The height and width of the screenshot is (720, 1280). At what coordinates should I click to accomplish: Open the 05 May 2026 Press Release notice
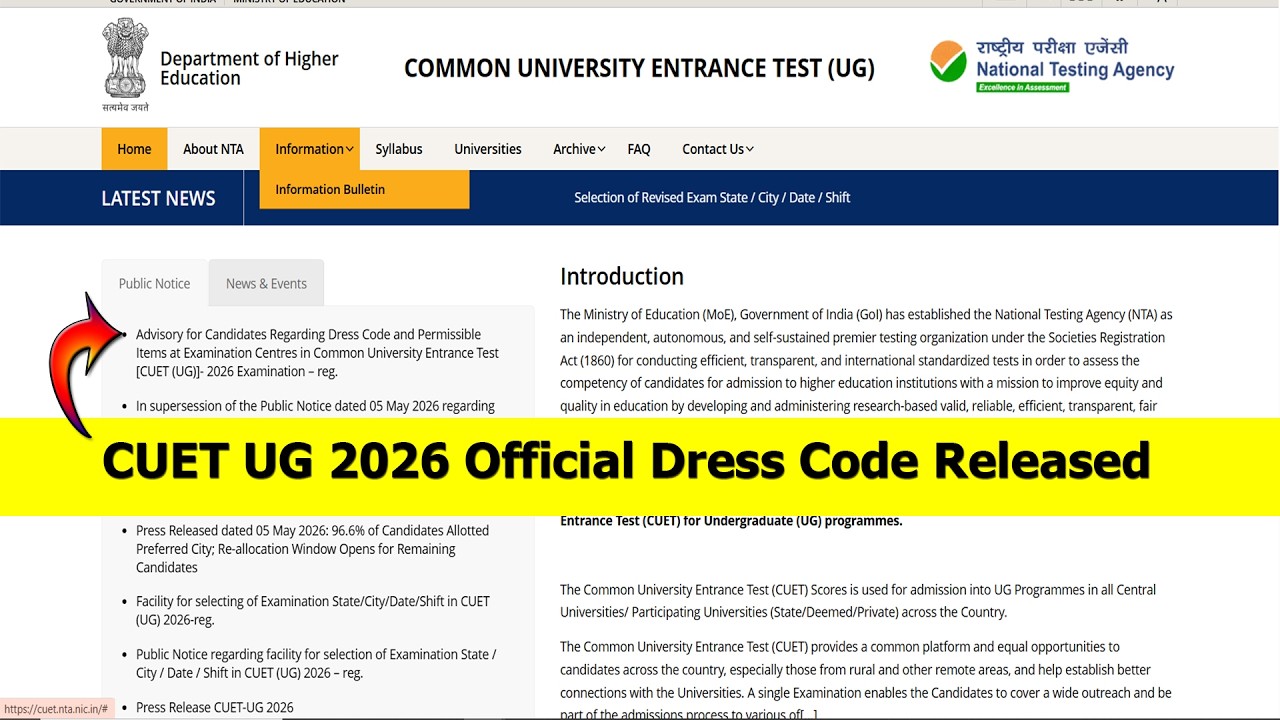[x=312, y=549]
